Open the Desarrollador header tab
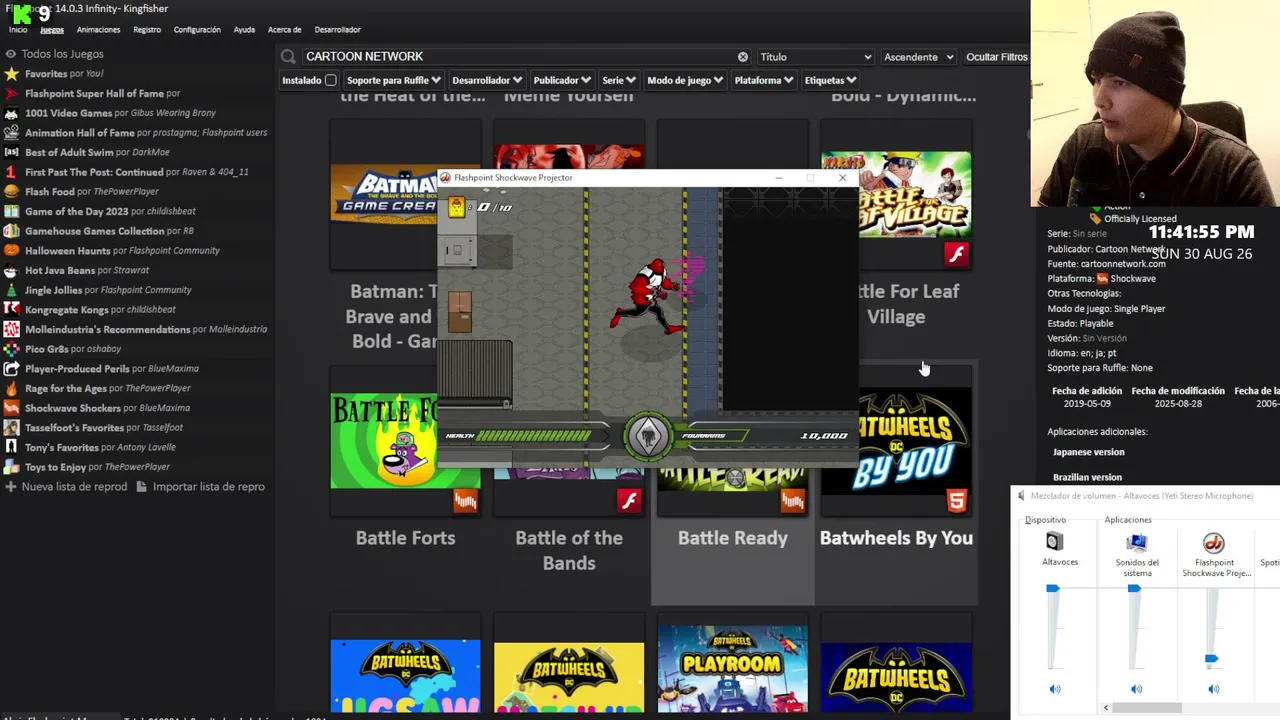1280x720 pixels. 337,30
